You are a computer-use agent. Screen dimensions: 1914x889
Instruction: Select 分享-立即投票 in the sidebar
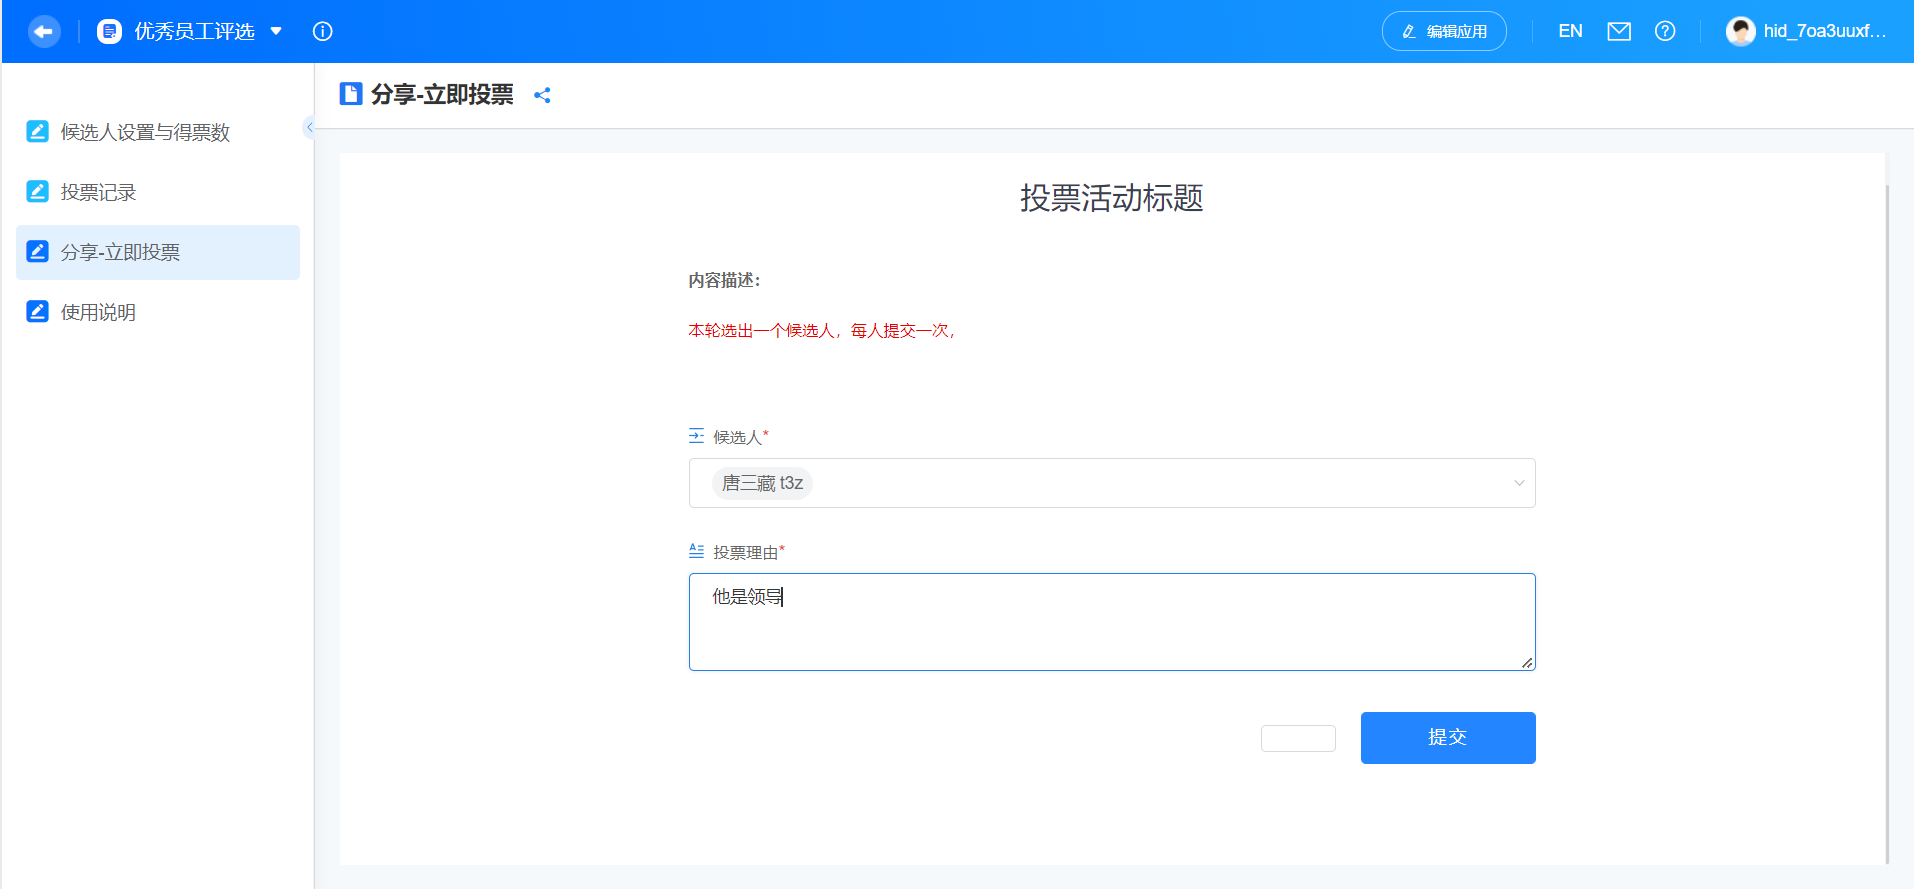[x=158, y=252]
